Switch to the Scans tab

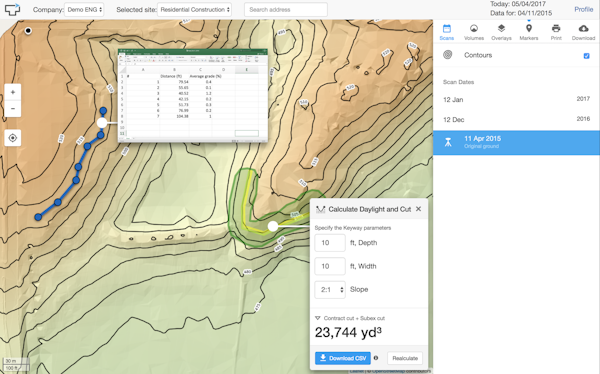point(447,32)
